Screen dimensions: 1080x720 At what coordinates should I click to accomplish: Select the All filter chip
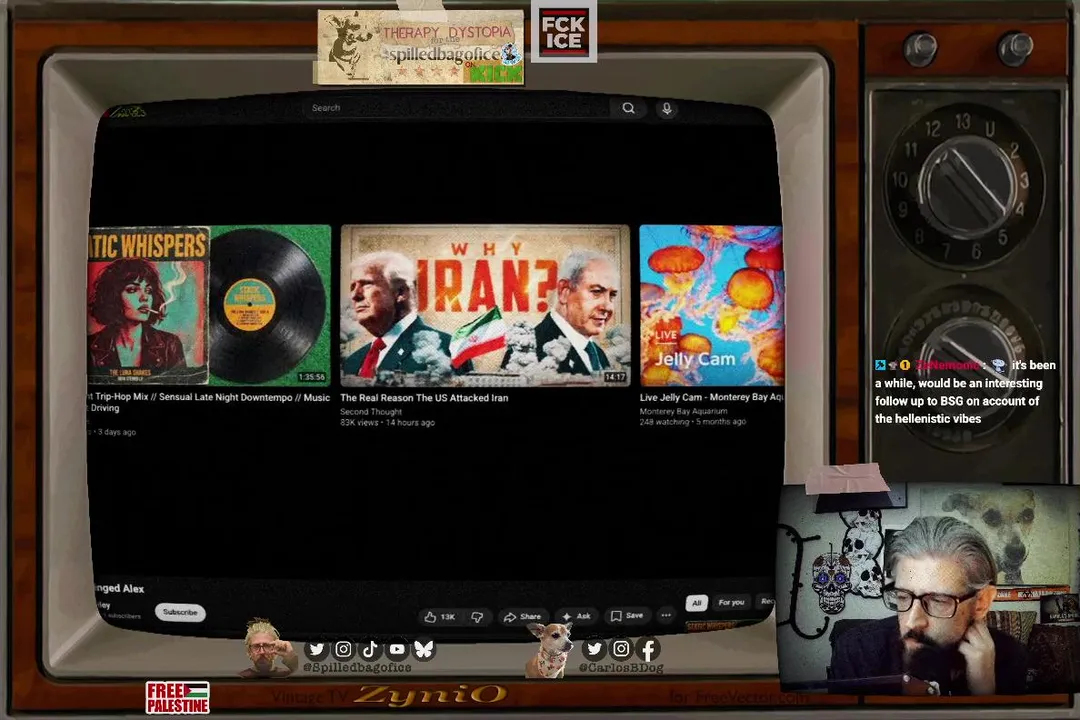[x=696, y=603]
